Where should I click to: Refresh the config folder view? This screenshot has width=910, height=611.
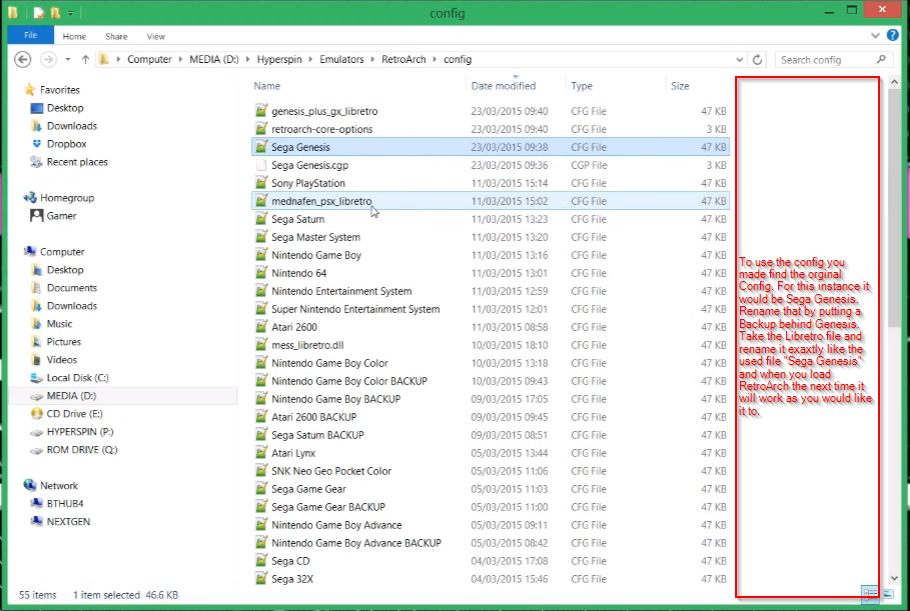click(x=758, y=60)
